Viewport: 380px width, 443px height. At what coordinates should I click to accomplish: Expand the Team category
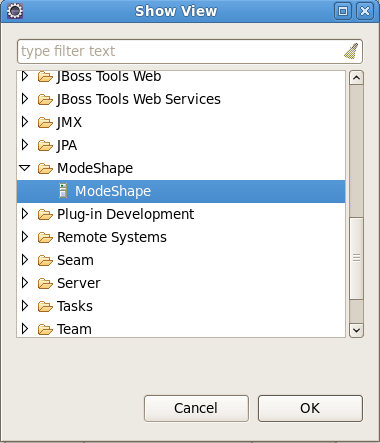coord(25,329)
